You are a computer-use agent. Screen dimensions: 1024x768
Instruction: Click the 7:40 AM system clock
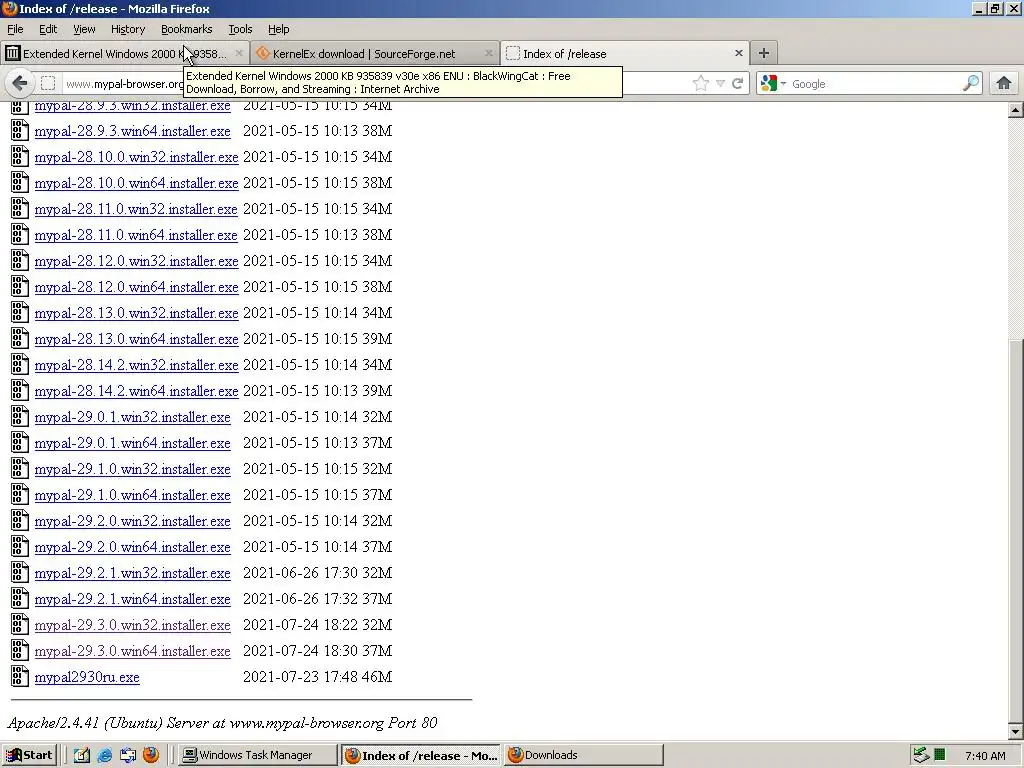(x=985, y=756)
